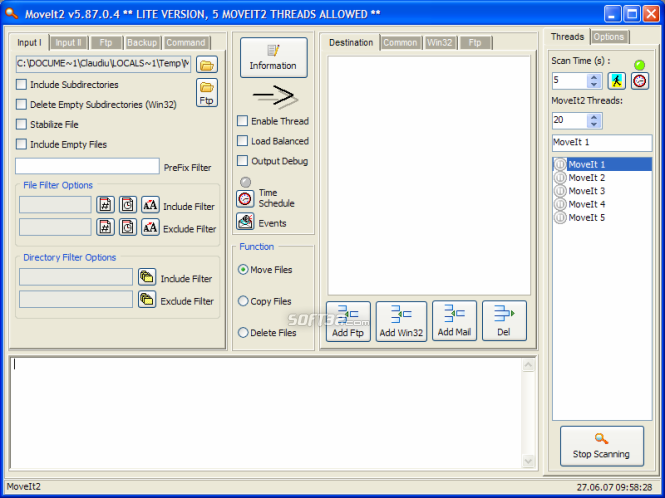Check the Stabilize File option

(x=21, y=124)
